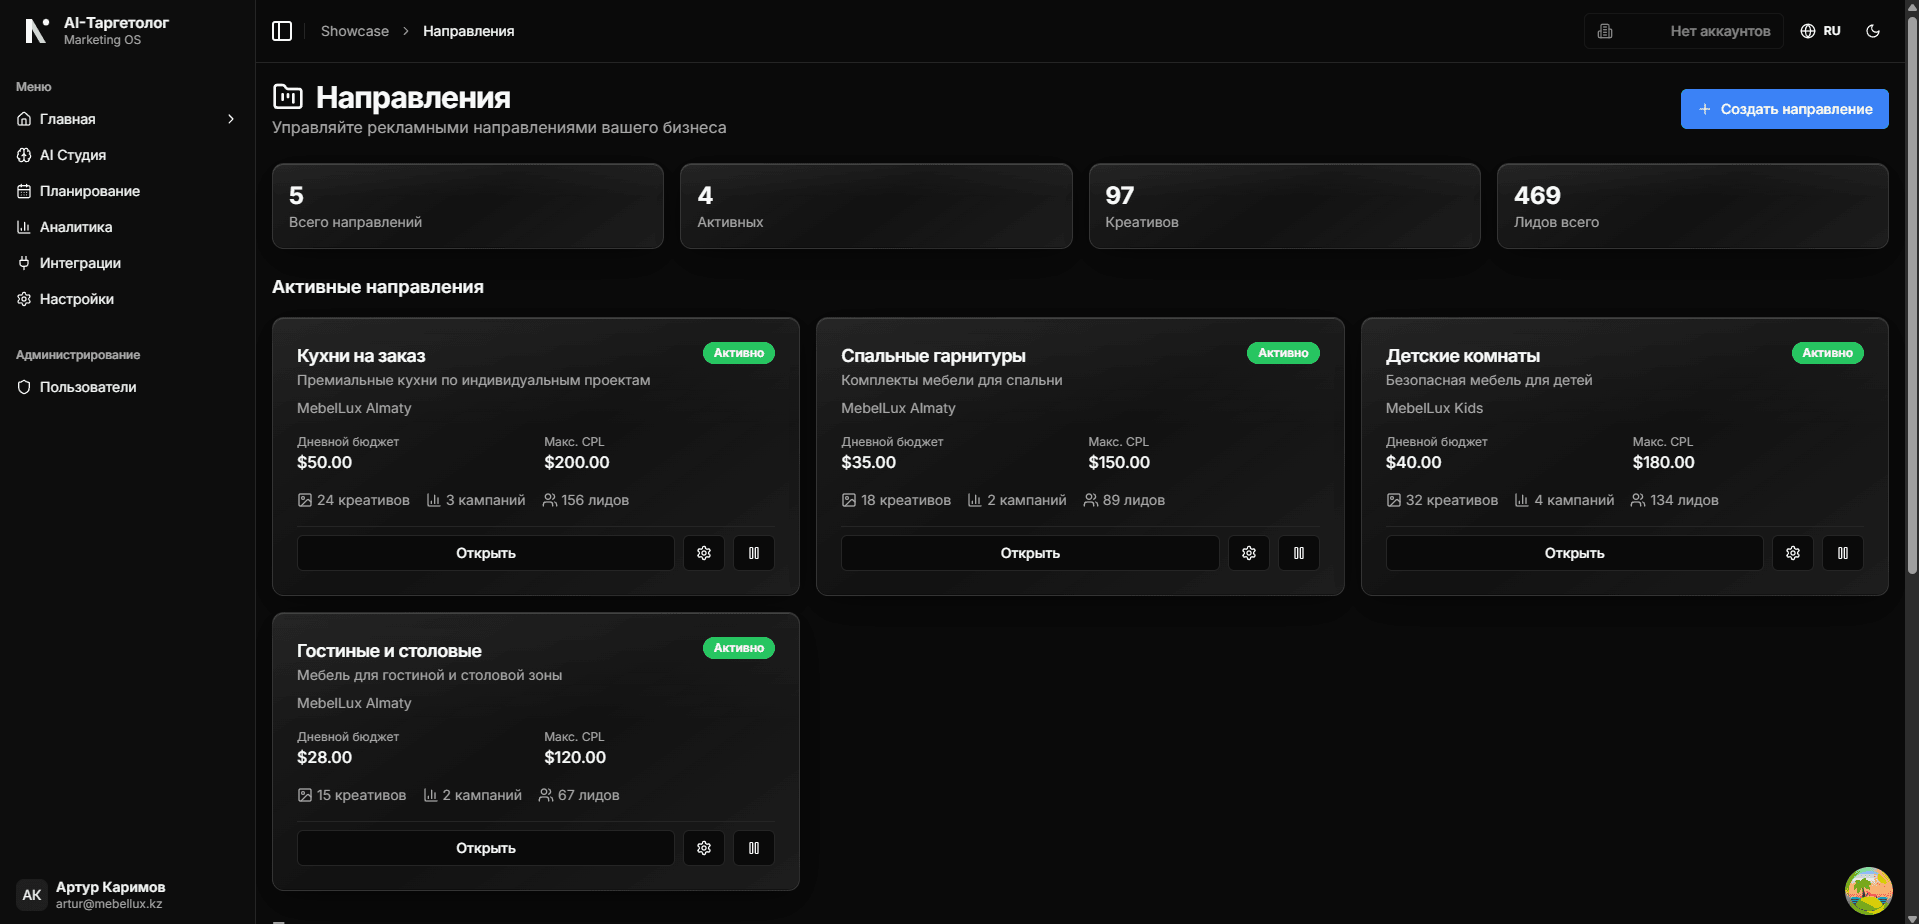Expand the Главная menu chevron

(x=231, y=119)
